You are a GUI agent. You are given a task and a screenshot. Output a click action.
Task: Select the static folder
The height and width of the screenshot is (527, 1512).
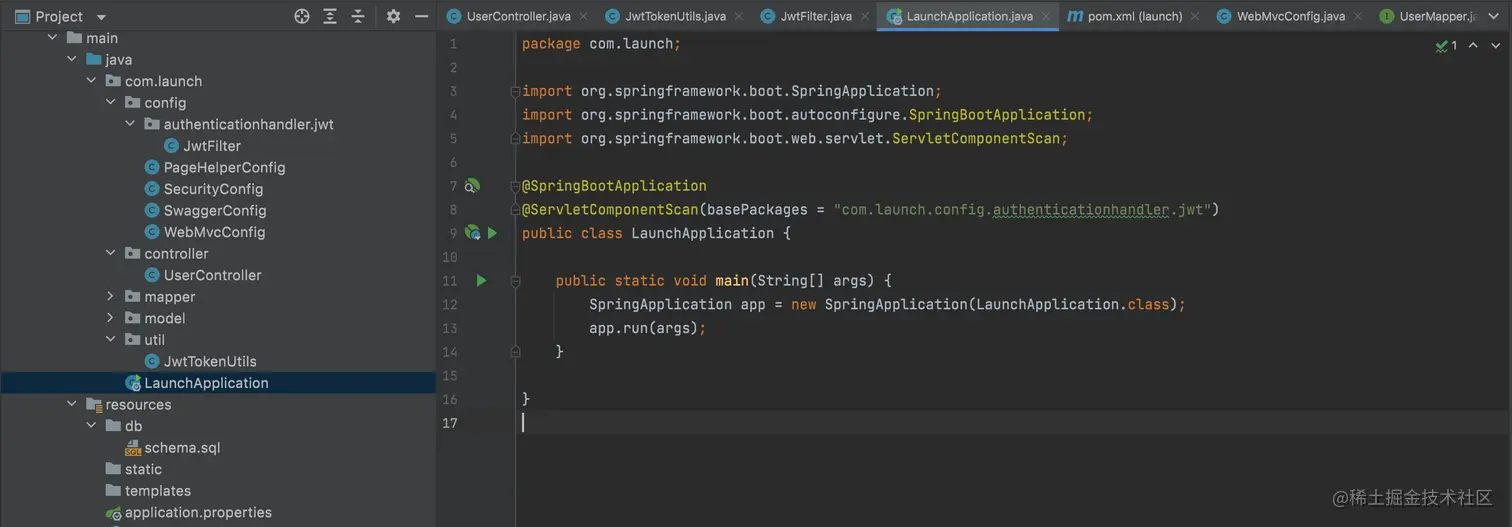coord(134,469)
